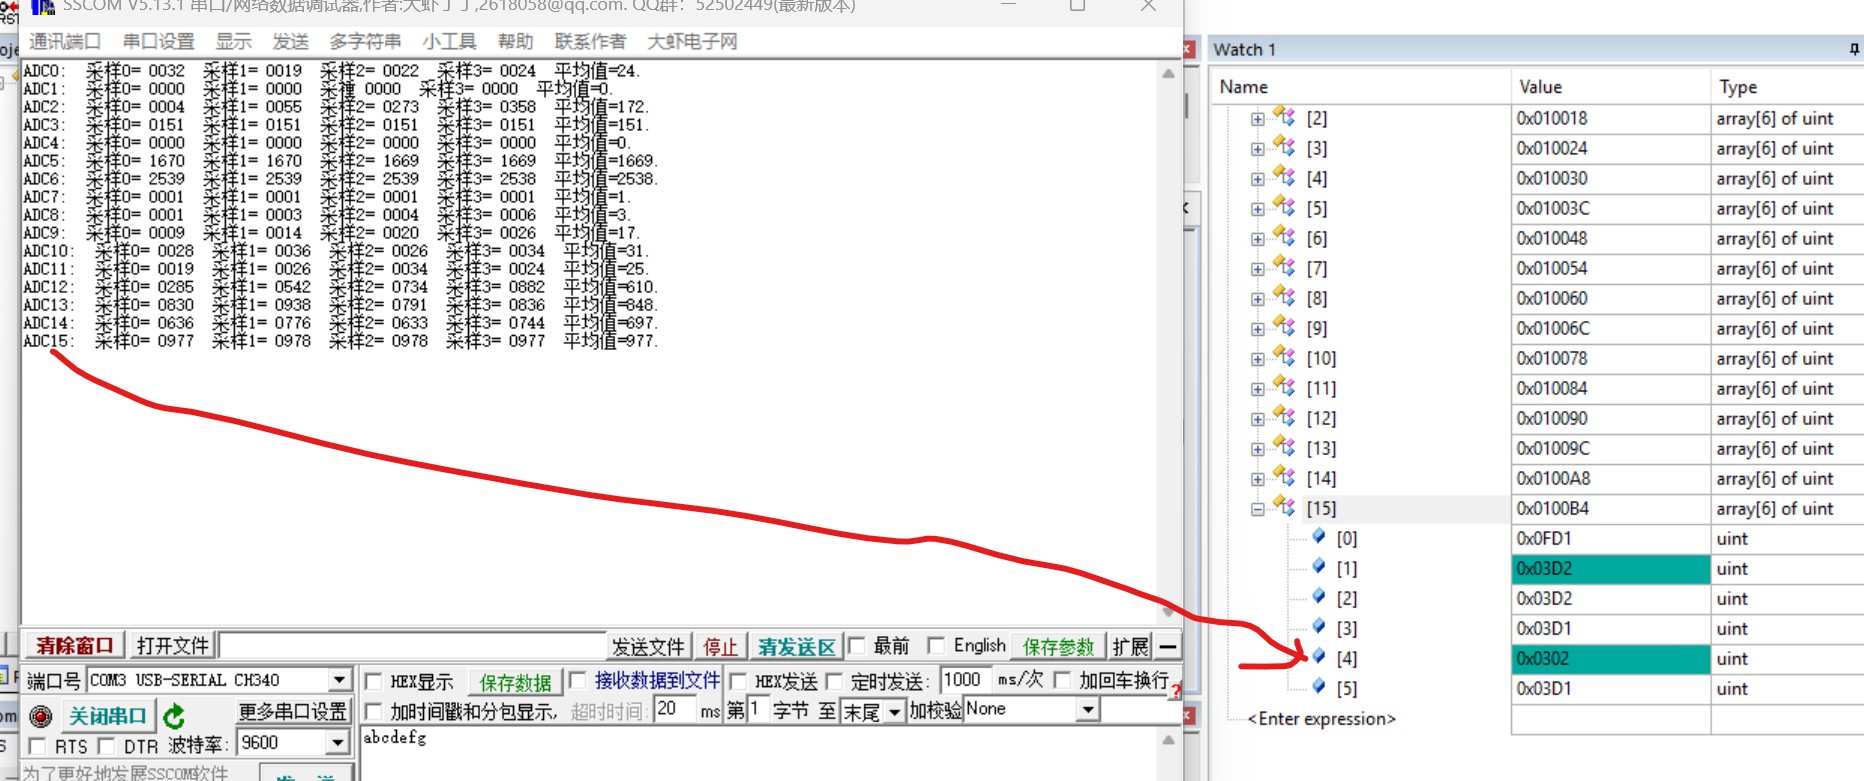Expand the [11] array node in Watch

coord(1257,389)
